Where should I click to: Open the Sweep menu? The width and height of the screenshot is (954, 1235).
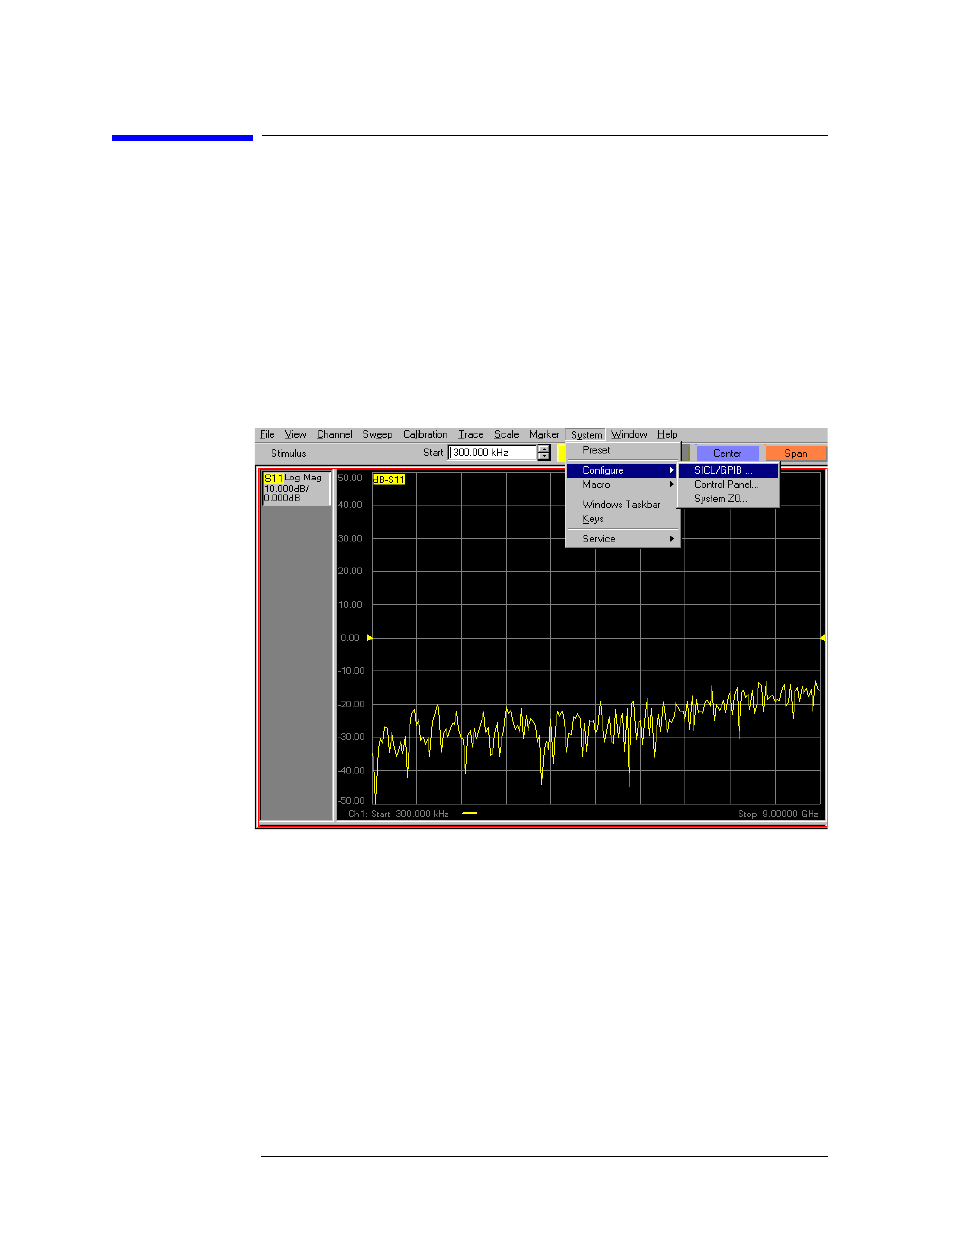377,435
